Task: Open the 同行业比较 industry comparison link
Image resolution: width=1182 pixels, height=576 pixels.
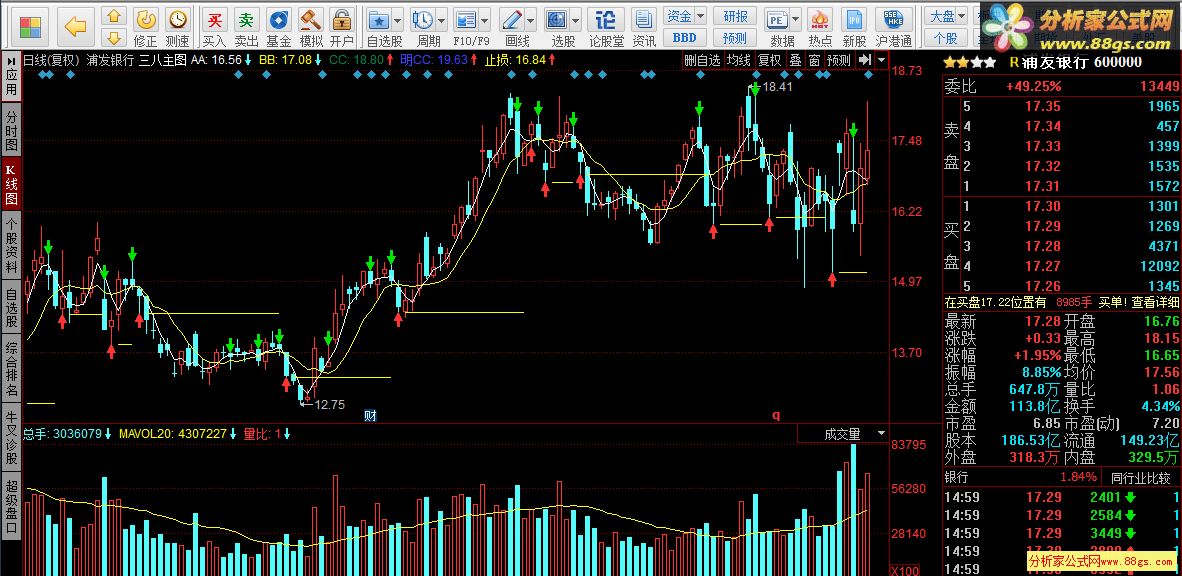Action: 1143,477
